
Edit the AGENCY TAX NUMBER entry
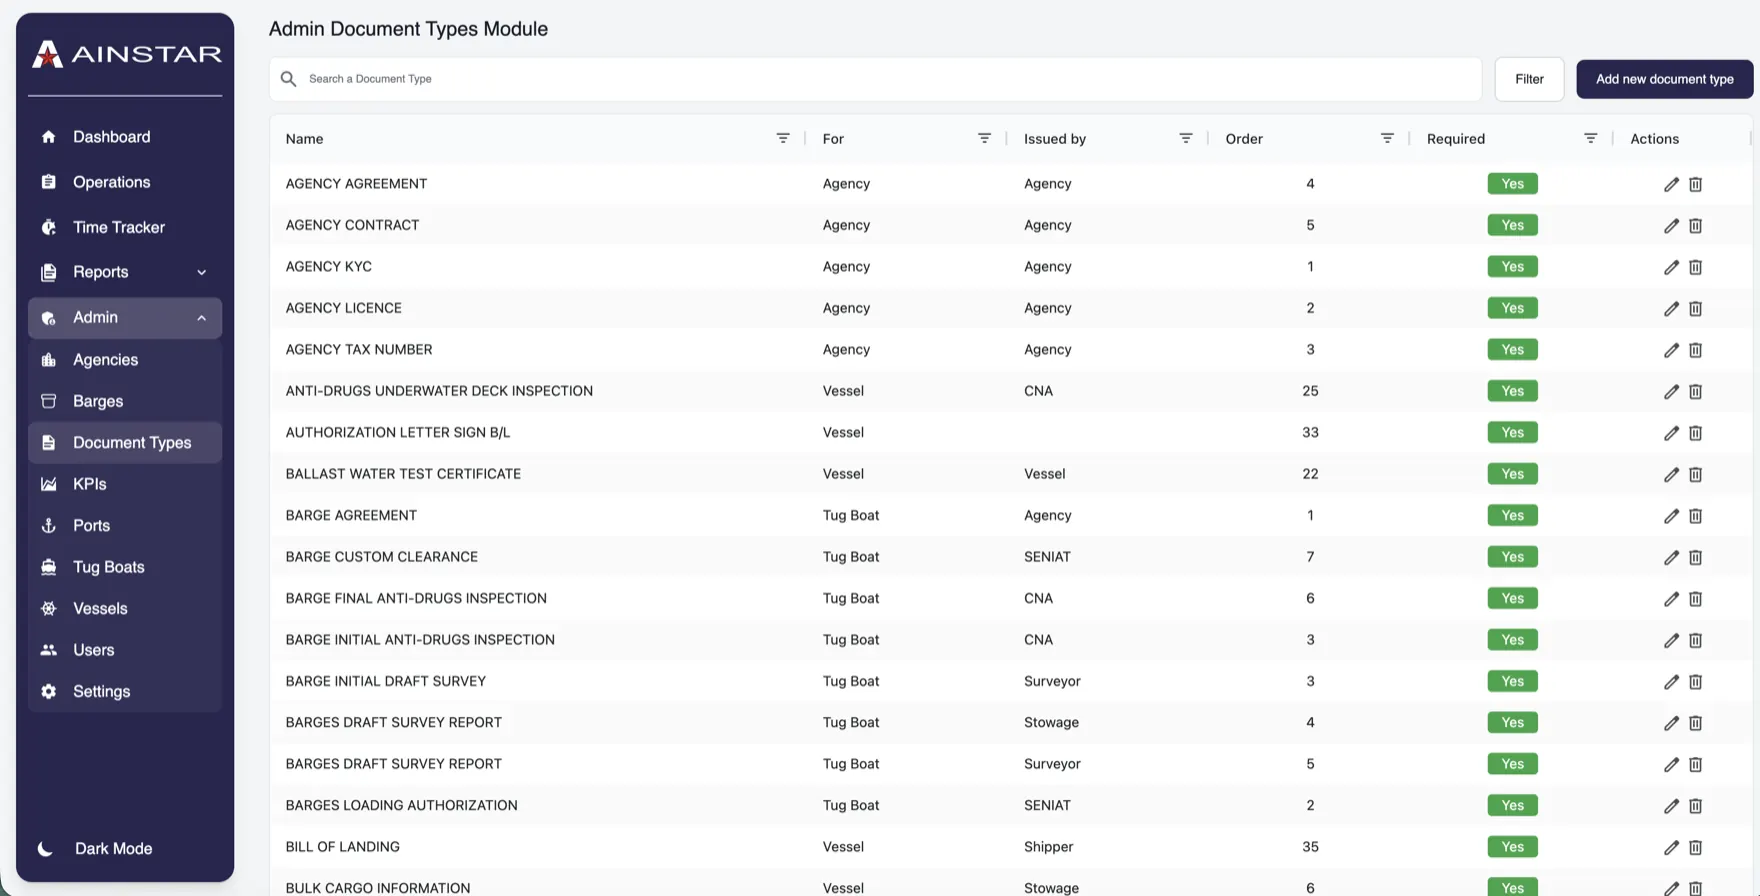click(x=1671, y=350)
